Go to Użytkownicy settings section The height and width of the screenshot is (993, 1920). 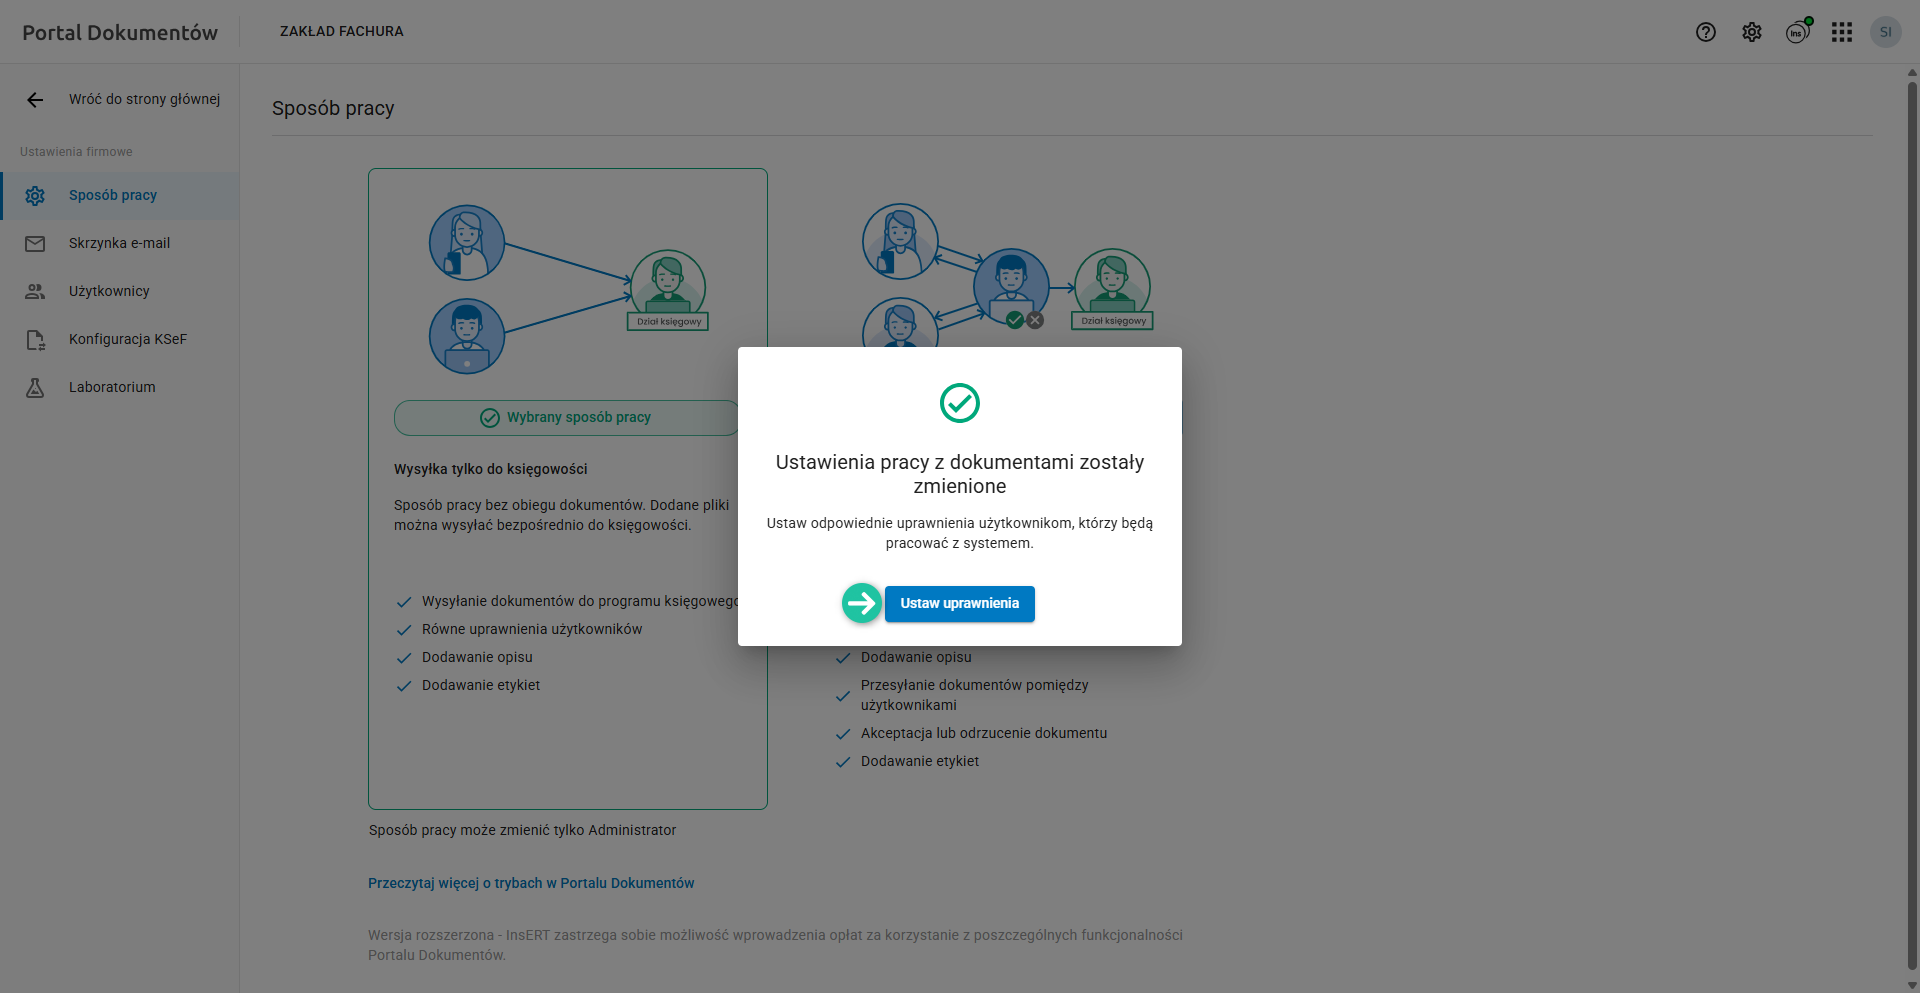(x=109, y=292)
